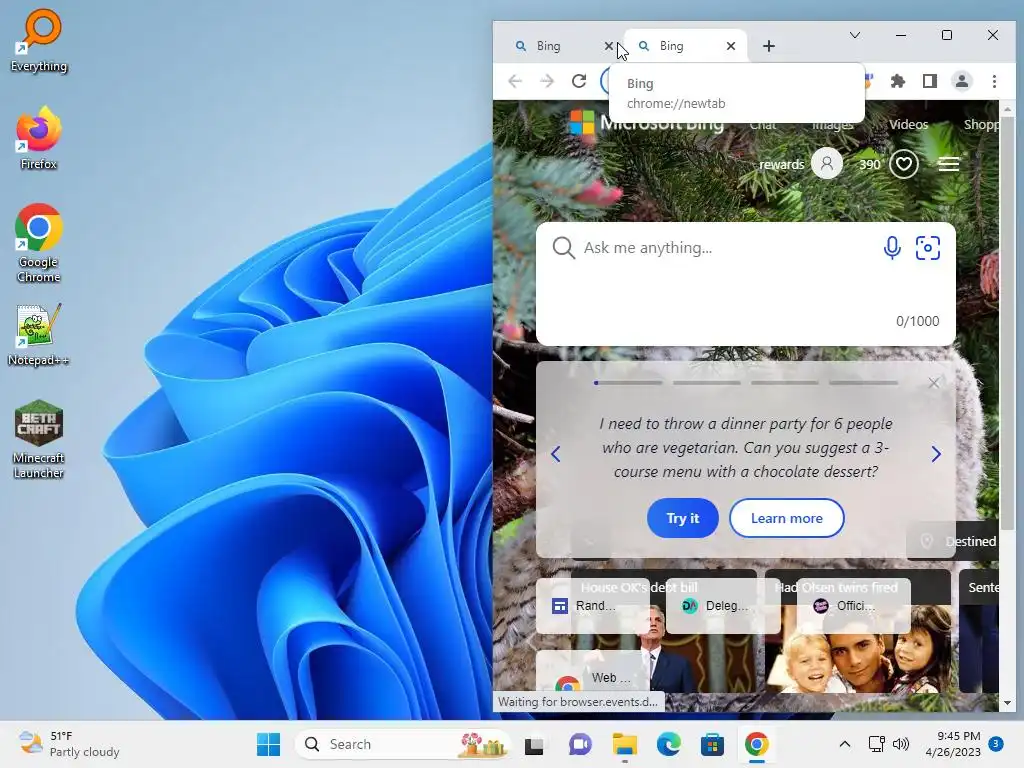1024x768 pixels.
Task: Open Microsoft Store from taskbar
Action: point(712,744)
